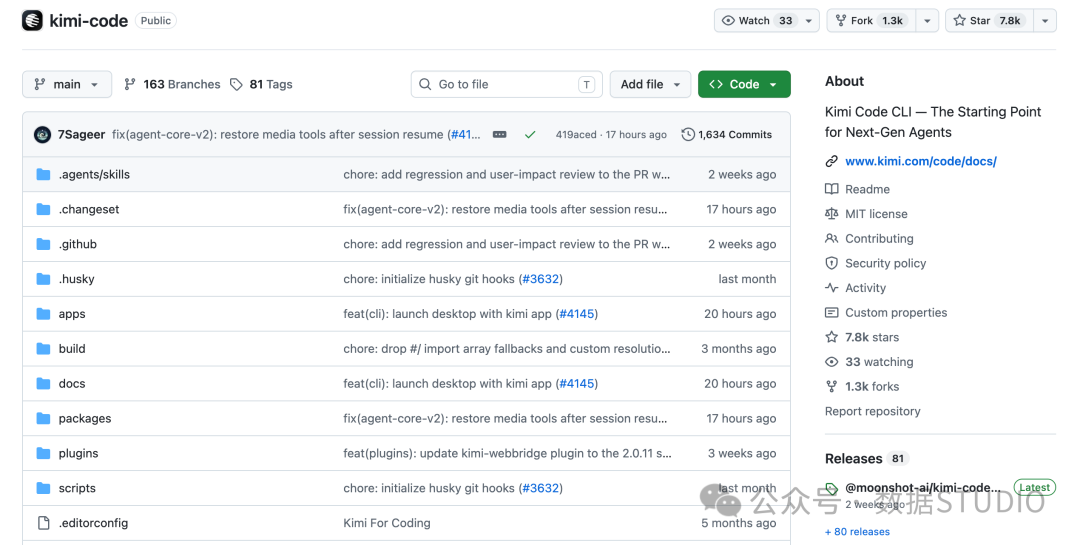Expand the Fork options dropdown arrow
Image resolution: width=1080 pixels, height=545 pixels.
927,21
